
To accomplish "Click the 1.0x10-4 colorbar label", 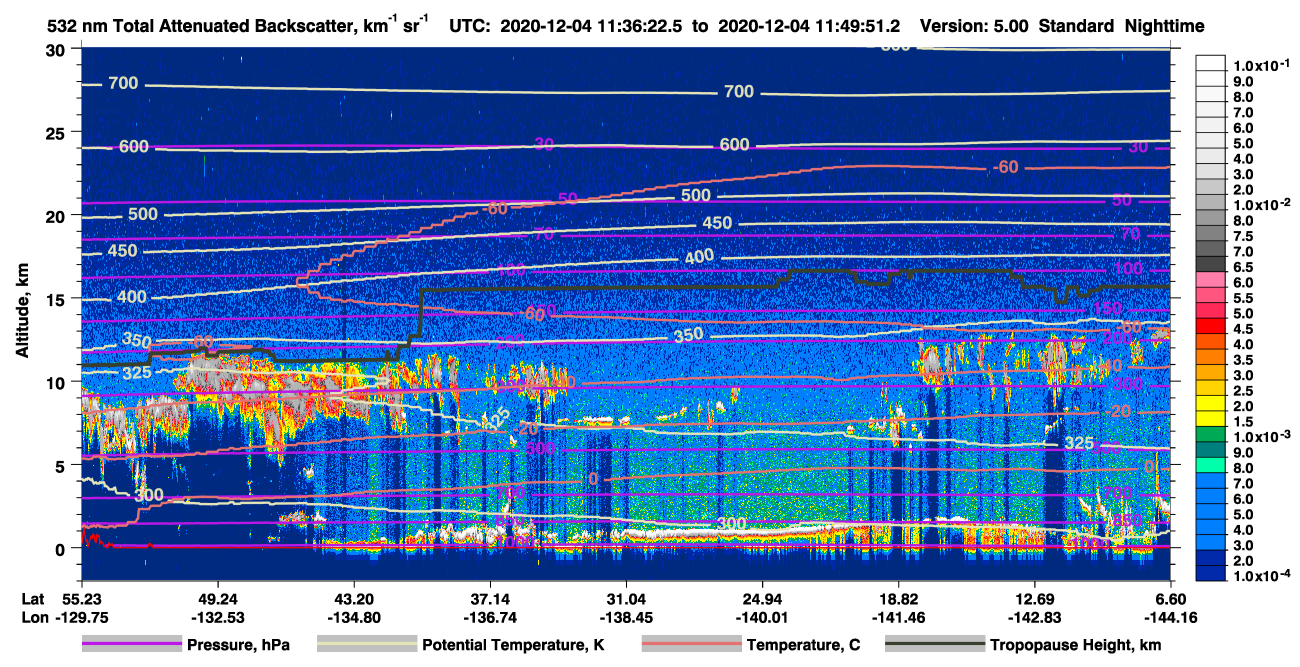I will coord(1262,575).
